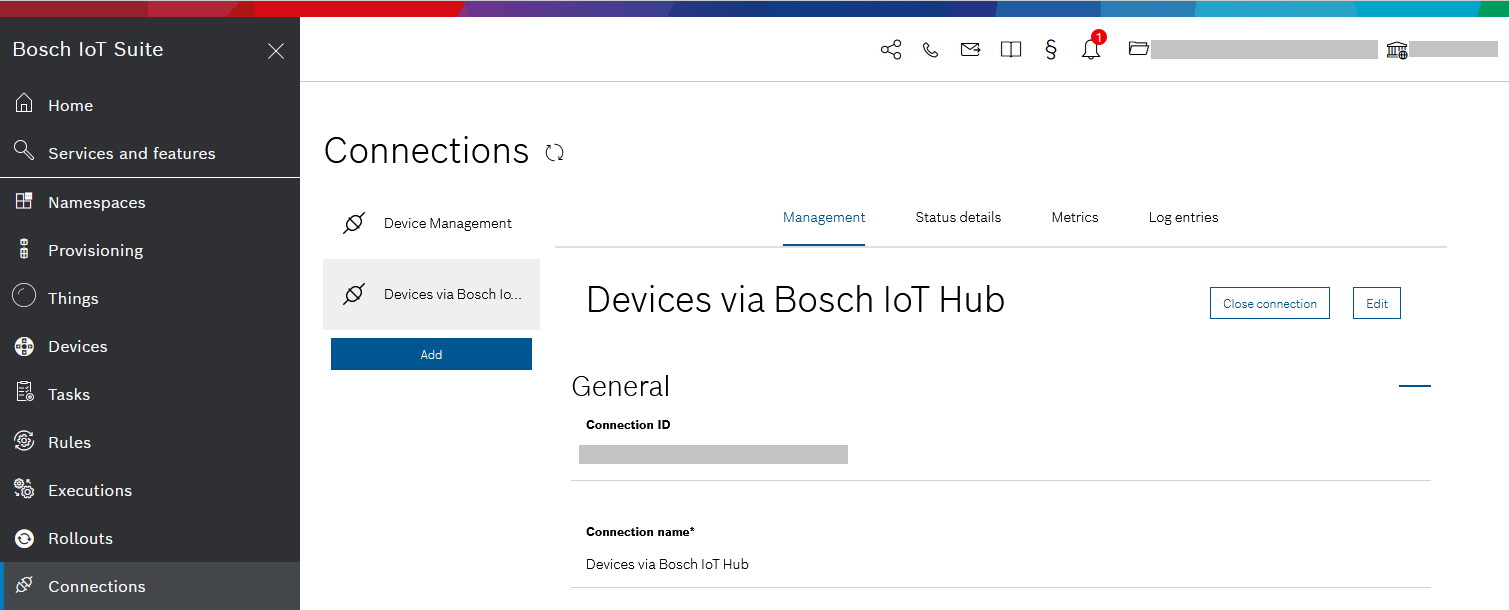Image resolution: width=1509 pixels, height=610 pixels.
Task: Go to Home in the sidebar
Action: coord(150,105)
